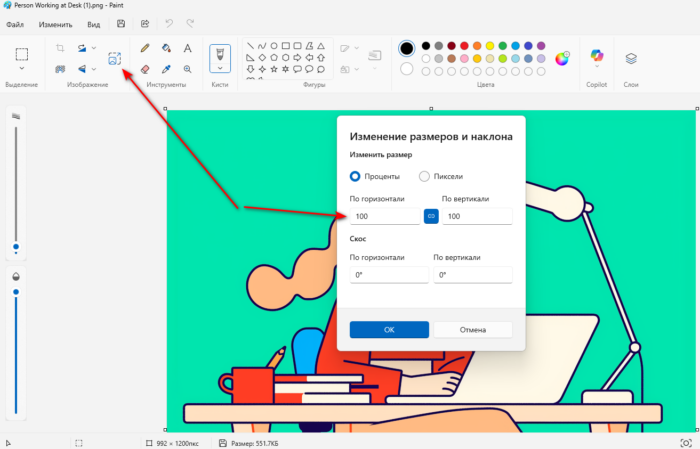This screenshot has width=700, height=449.
Task: Click the 992 × 1200пкс status text
Action: coord(178,444)
